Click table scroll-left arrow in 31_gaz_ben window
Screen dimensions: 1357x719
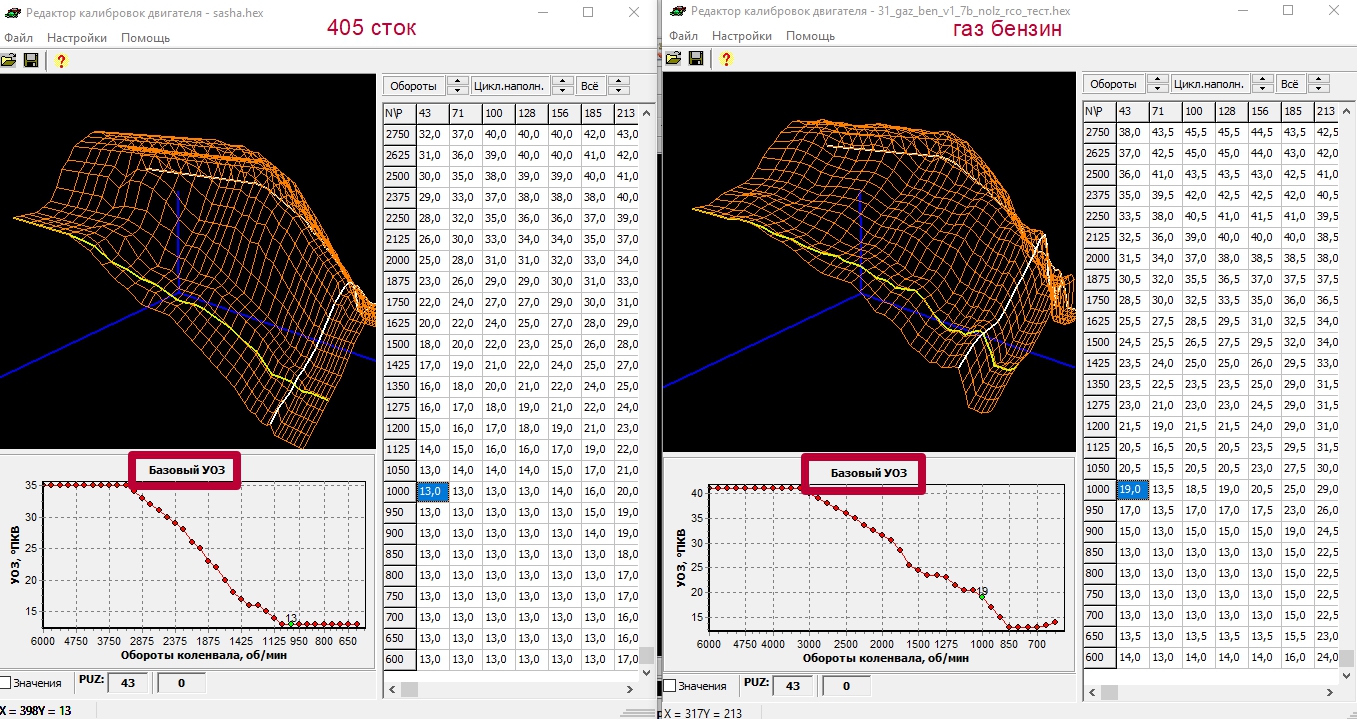pyautogui.click(x=1092, y=692)
